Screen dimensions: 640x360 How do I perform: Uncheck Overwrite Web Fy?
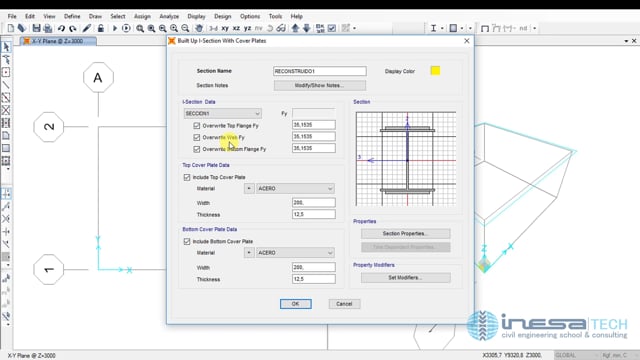(197, 138)
